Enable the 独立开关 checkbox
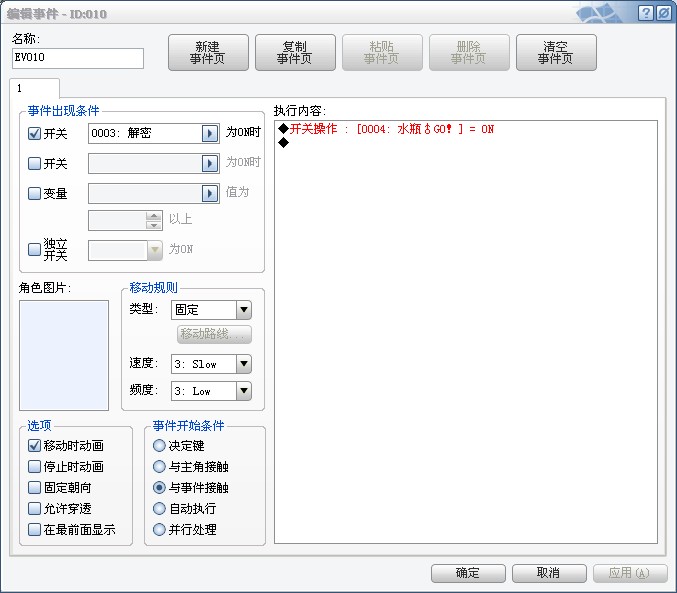Image resolution: width=677 pixels, height=593 pixels. pos(34,249)
